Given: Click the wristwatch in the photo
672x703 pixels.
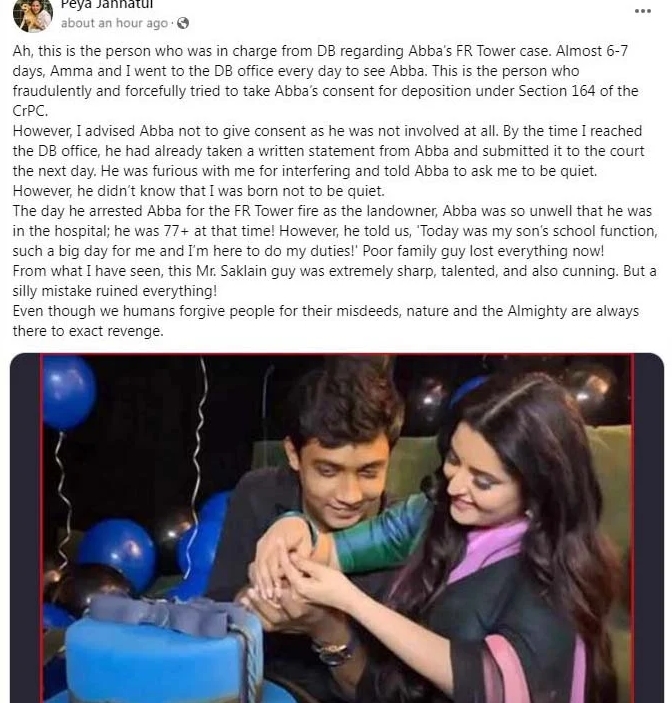Looking at the screenshot, I should [333, 652].
